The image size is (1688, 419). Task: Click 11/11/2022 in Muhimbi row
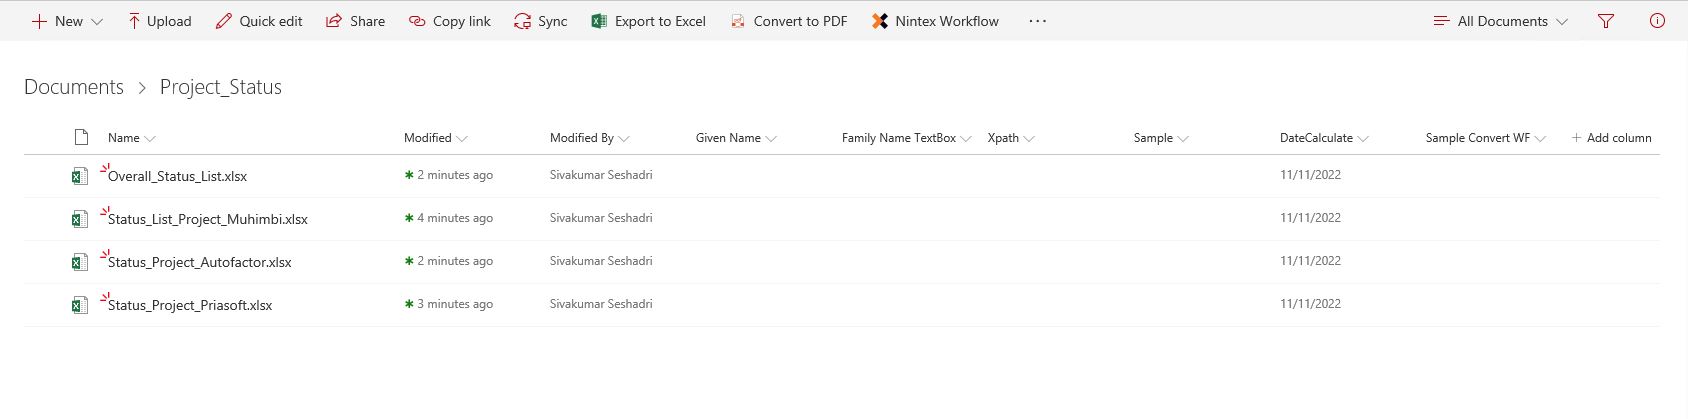point(1310,218)
